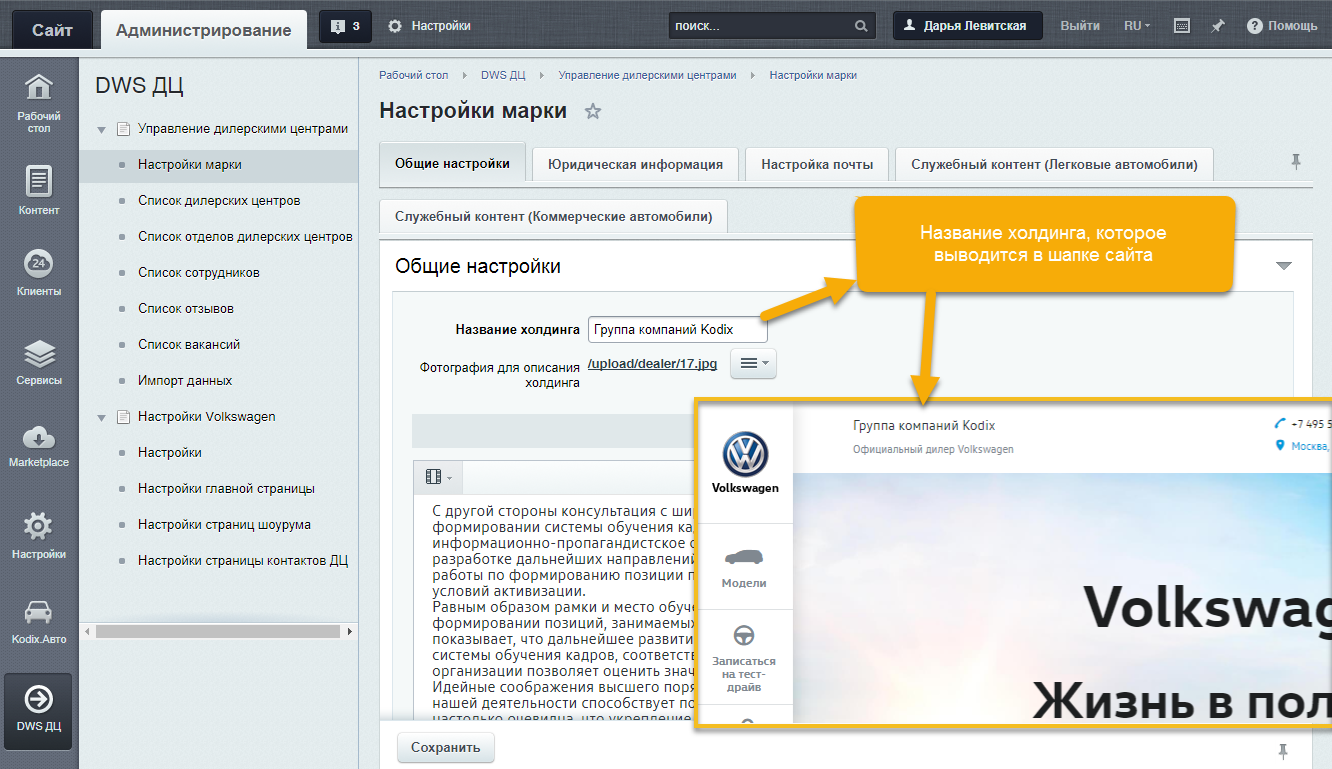Click Volkswagen logo in site preview
The image size is (1332, 769).
[x=745, y=453]
